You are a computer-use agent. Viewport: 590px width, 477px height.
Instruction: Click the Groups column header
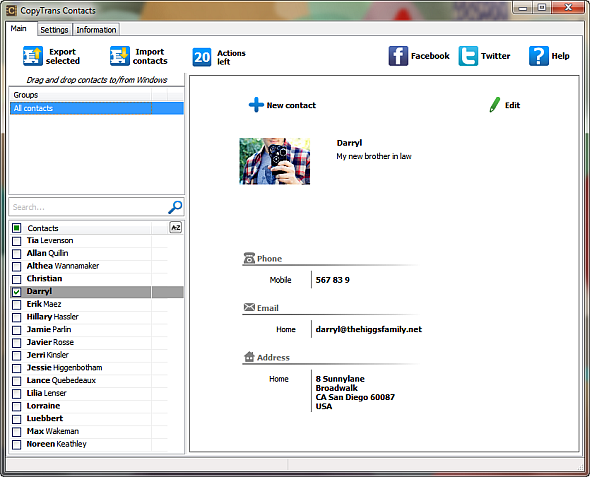click(x=81, y=95)
